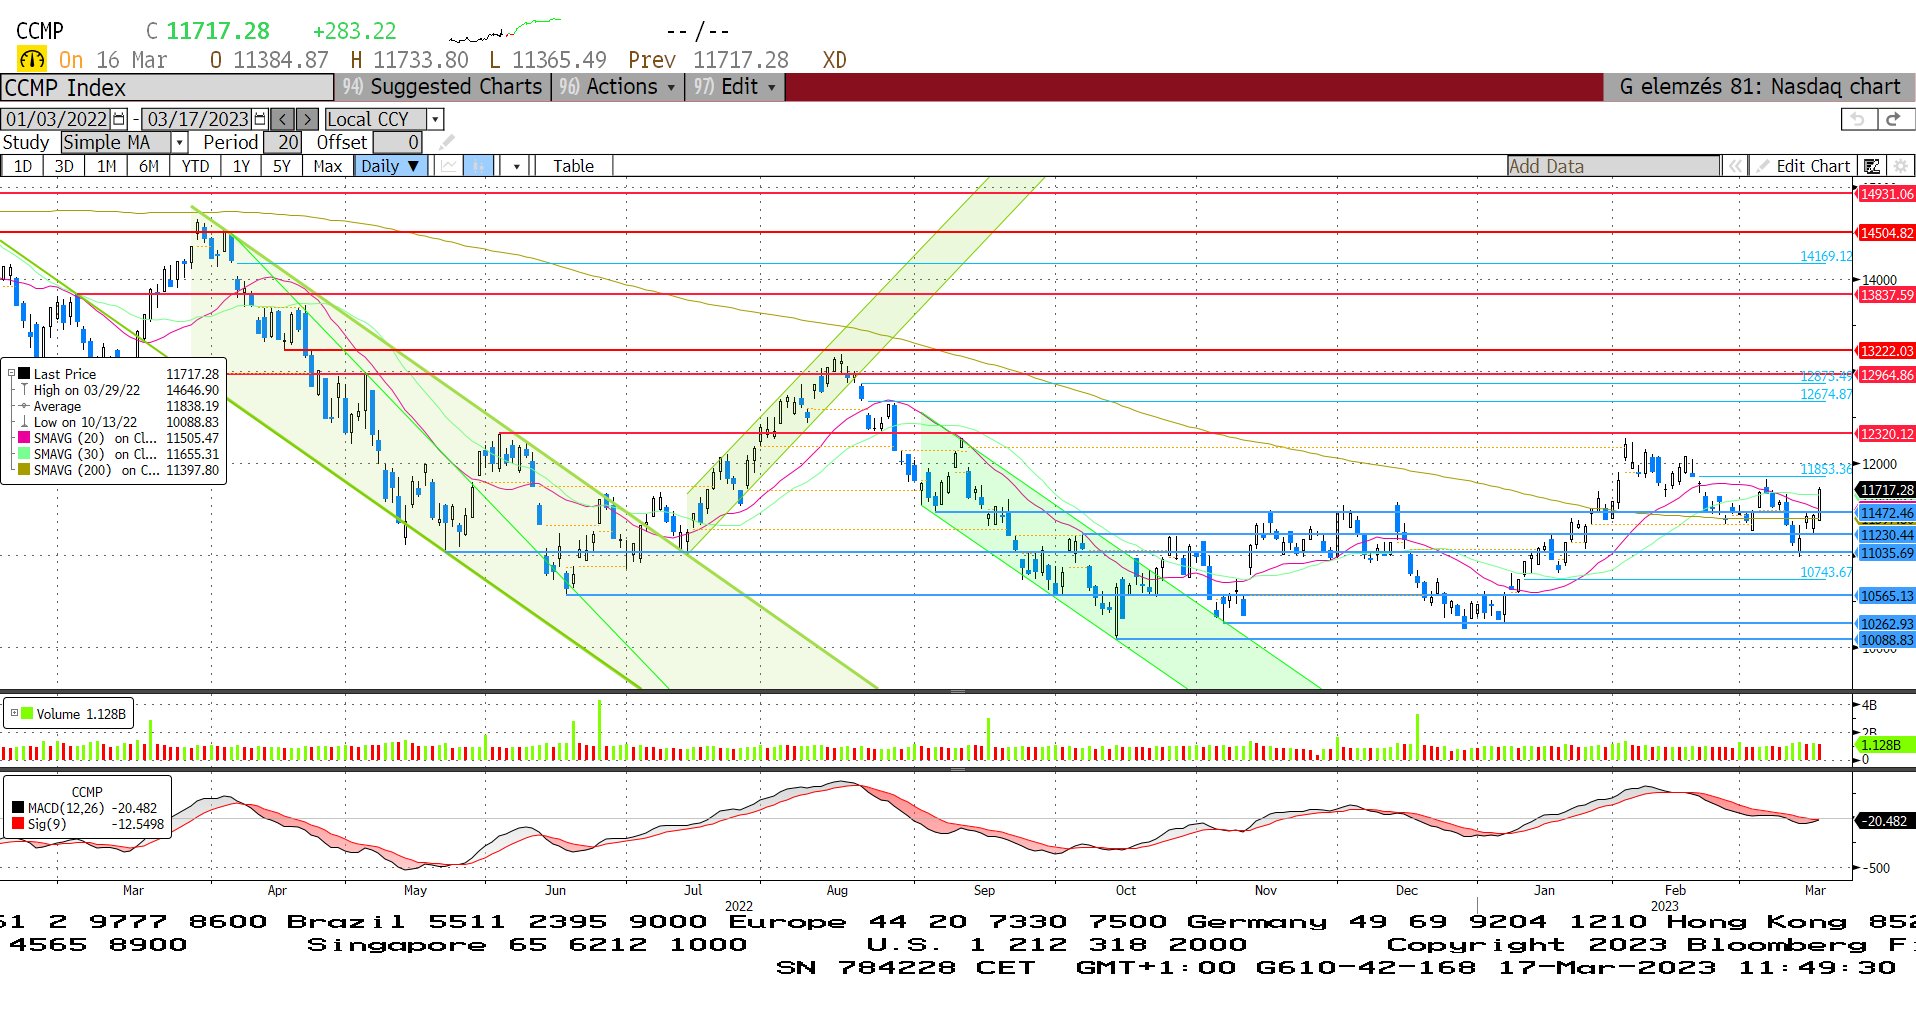Click the -20.482 MACD axis label
The image size is (1916, 1023).
(x=1886, y=821)
